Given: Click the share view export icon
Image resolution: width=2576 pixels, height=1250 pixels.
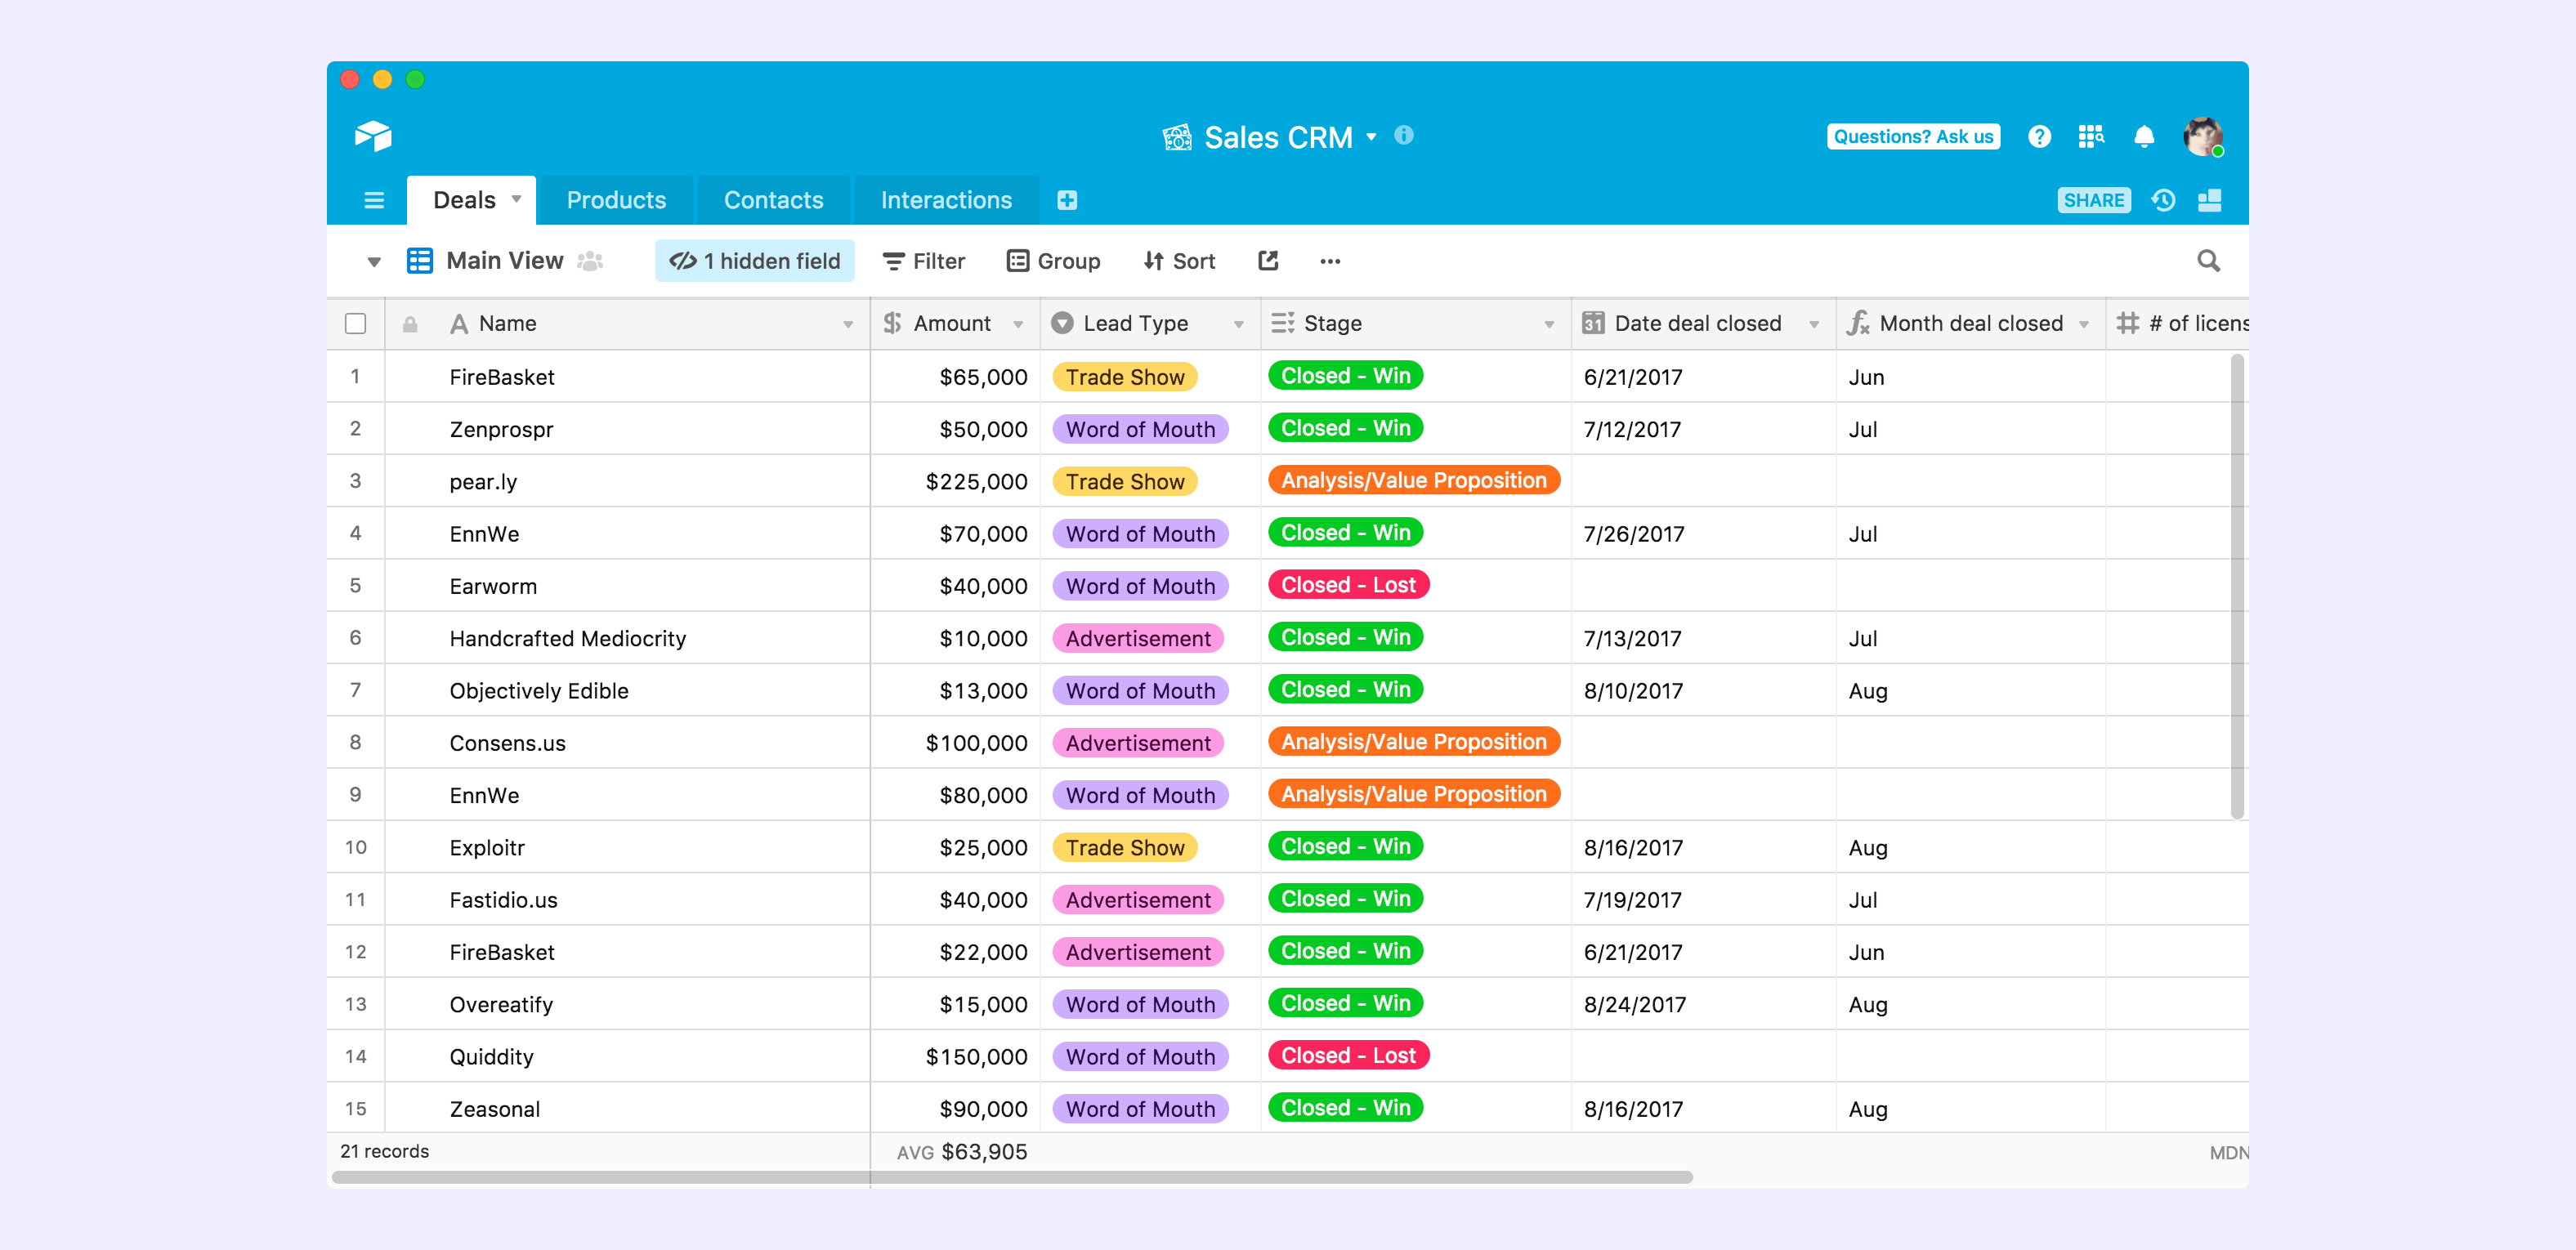Looking at the screenshot, I should [x=1268, y=261].
